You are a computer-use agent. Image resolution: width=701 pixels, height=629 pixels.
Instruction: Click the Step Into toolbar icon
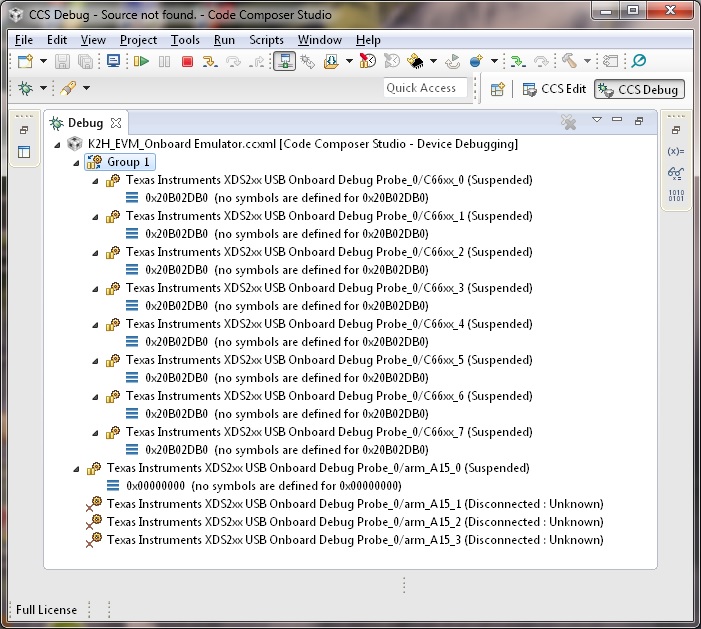209,62
